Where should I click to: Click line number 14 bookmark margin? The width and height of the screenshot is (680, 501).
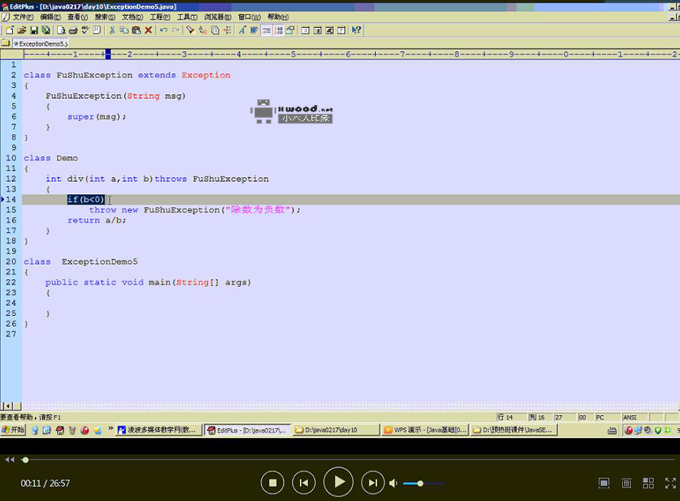(11, 200)
